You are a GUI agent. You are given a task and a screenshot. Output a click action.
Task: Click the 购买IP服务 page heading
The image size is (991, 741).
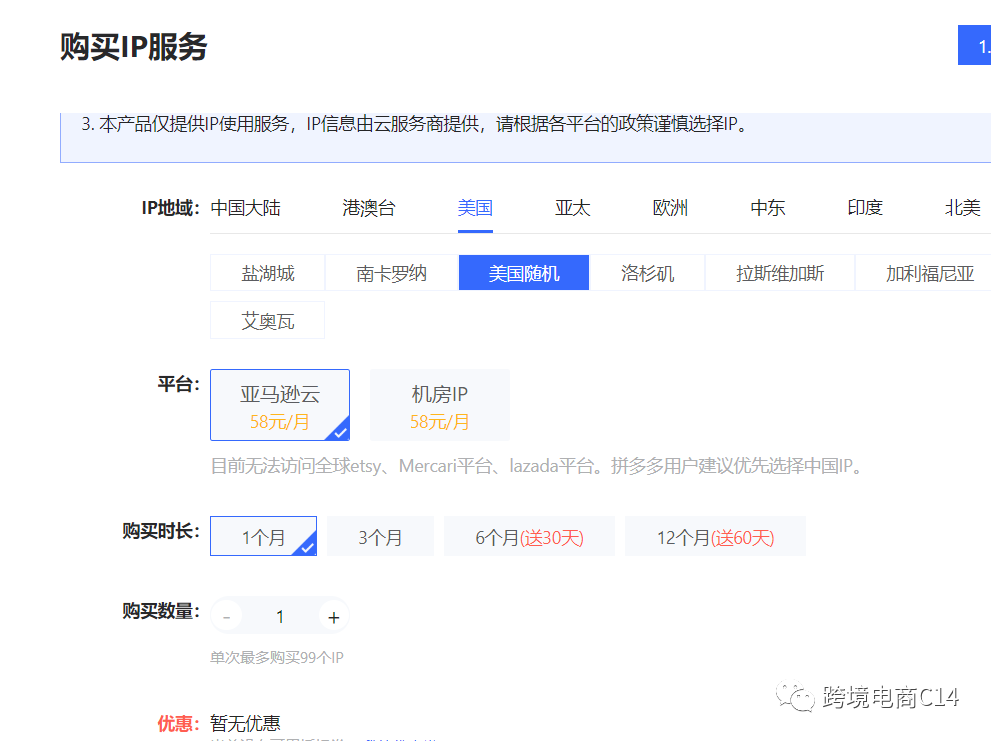coord(133,47)
